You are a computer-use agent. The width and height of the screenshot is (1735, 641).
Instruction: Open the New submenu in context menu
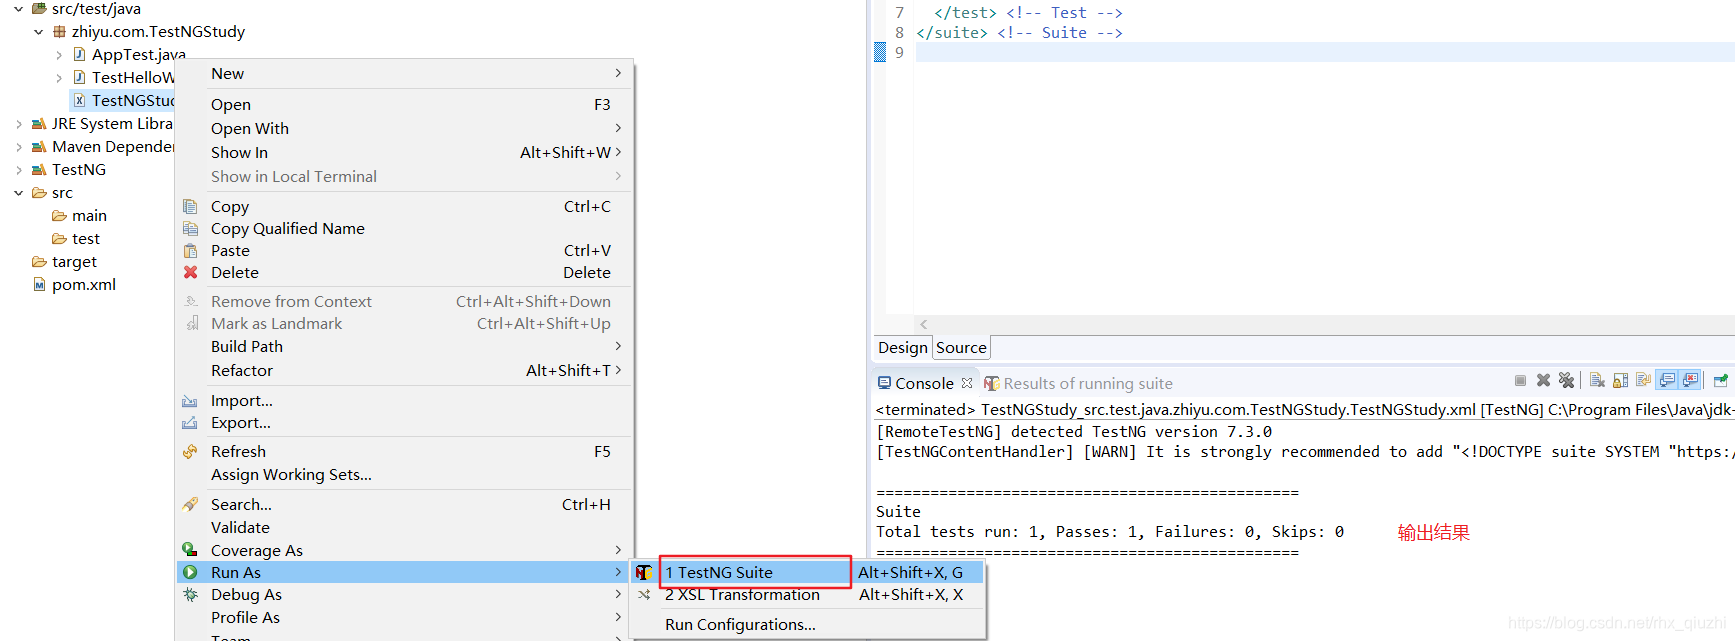(x=405, y=74)
